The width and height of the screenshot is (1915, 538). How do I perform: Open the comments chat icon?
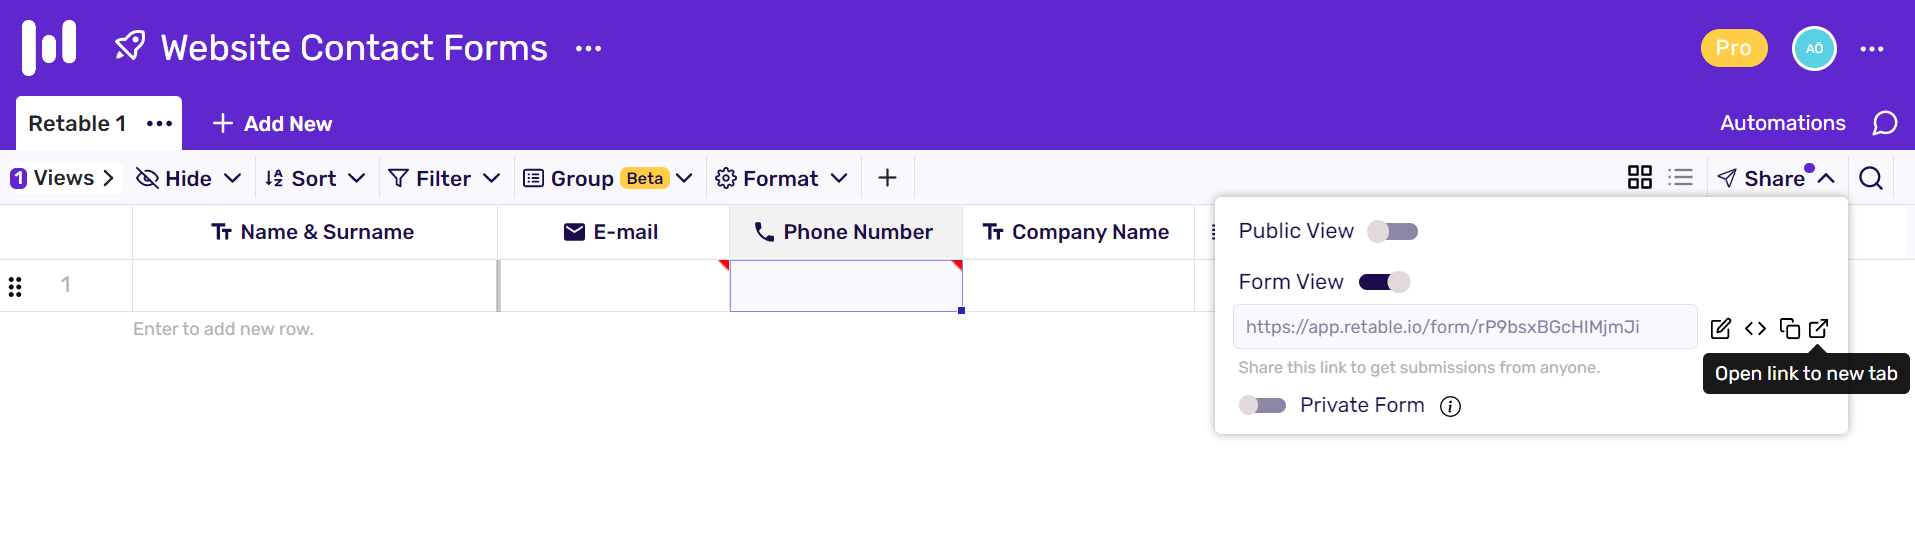coord(1884,123)
